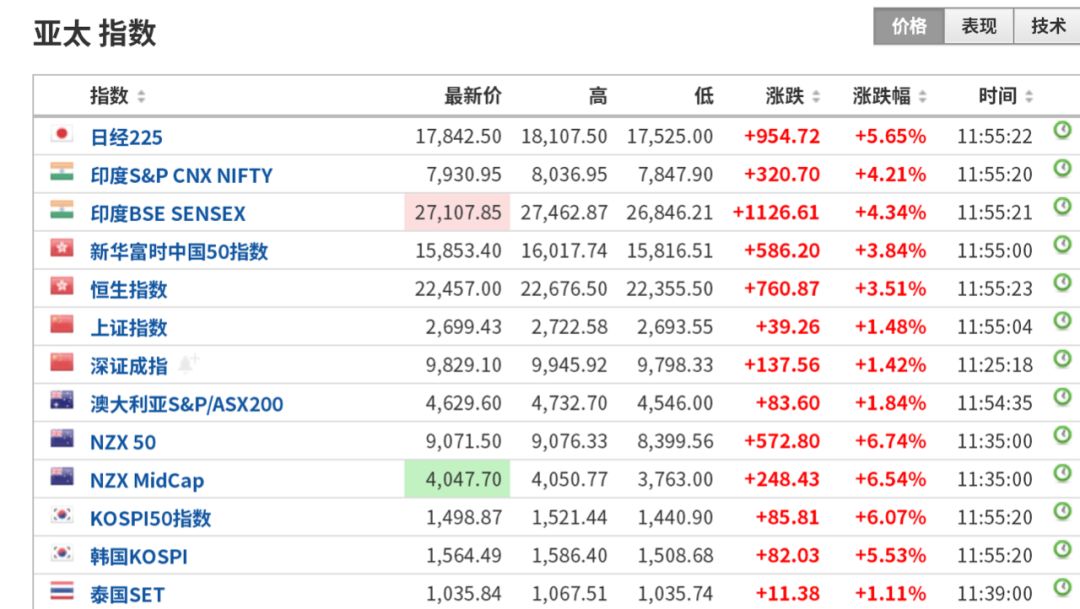
Task: Click the green highlighted NZX MidCap price 4,047.70
Action: tap(457, 479)
